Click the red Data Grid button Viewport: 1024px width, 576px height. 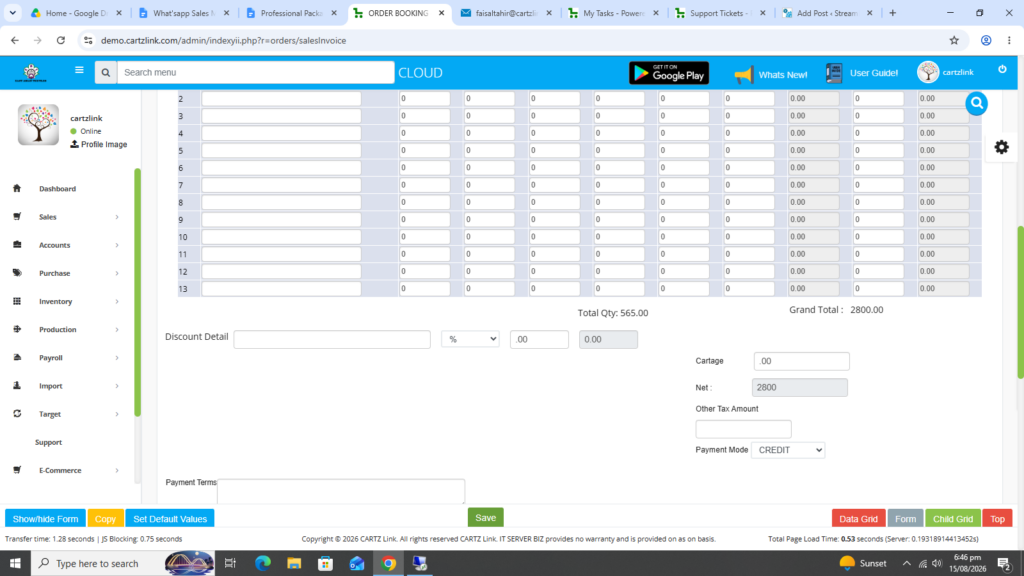pyautogui.click(x=858, y=519)
